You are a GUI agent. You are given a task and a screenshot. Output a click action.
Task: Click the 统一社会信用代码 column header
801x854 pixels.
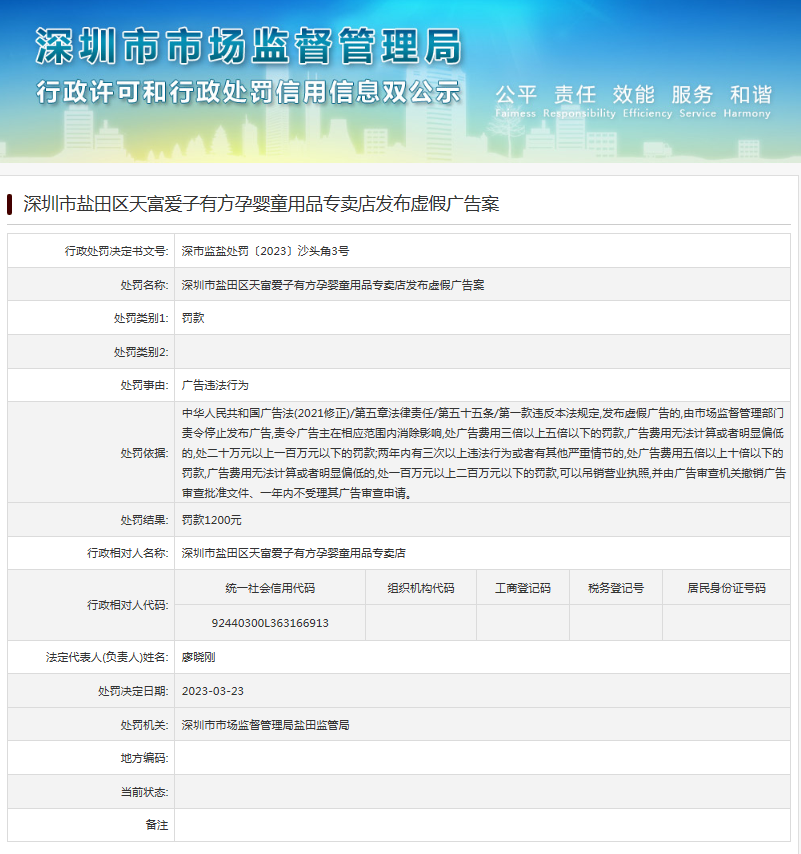pos(270,588)
